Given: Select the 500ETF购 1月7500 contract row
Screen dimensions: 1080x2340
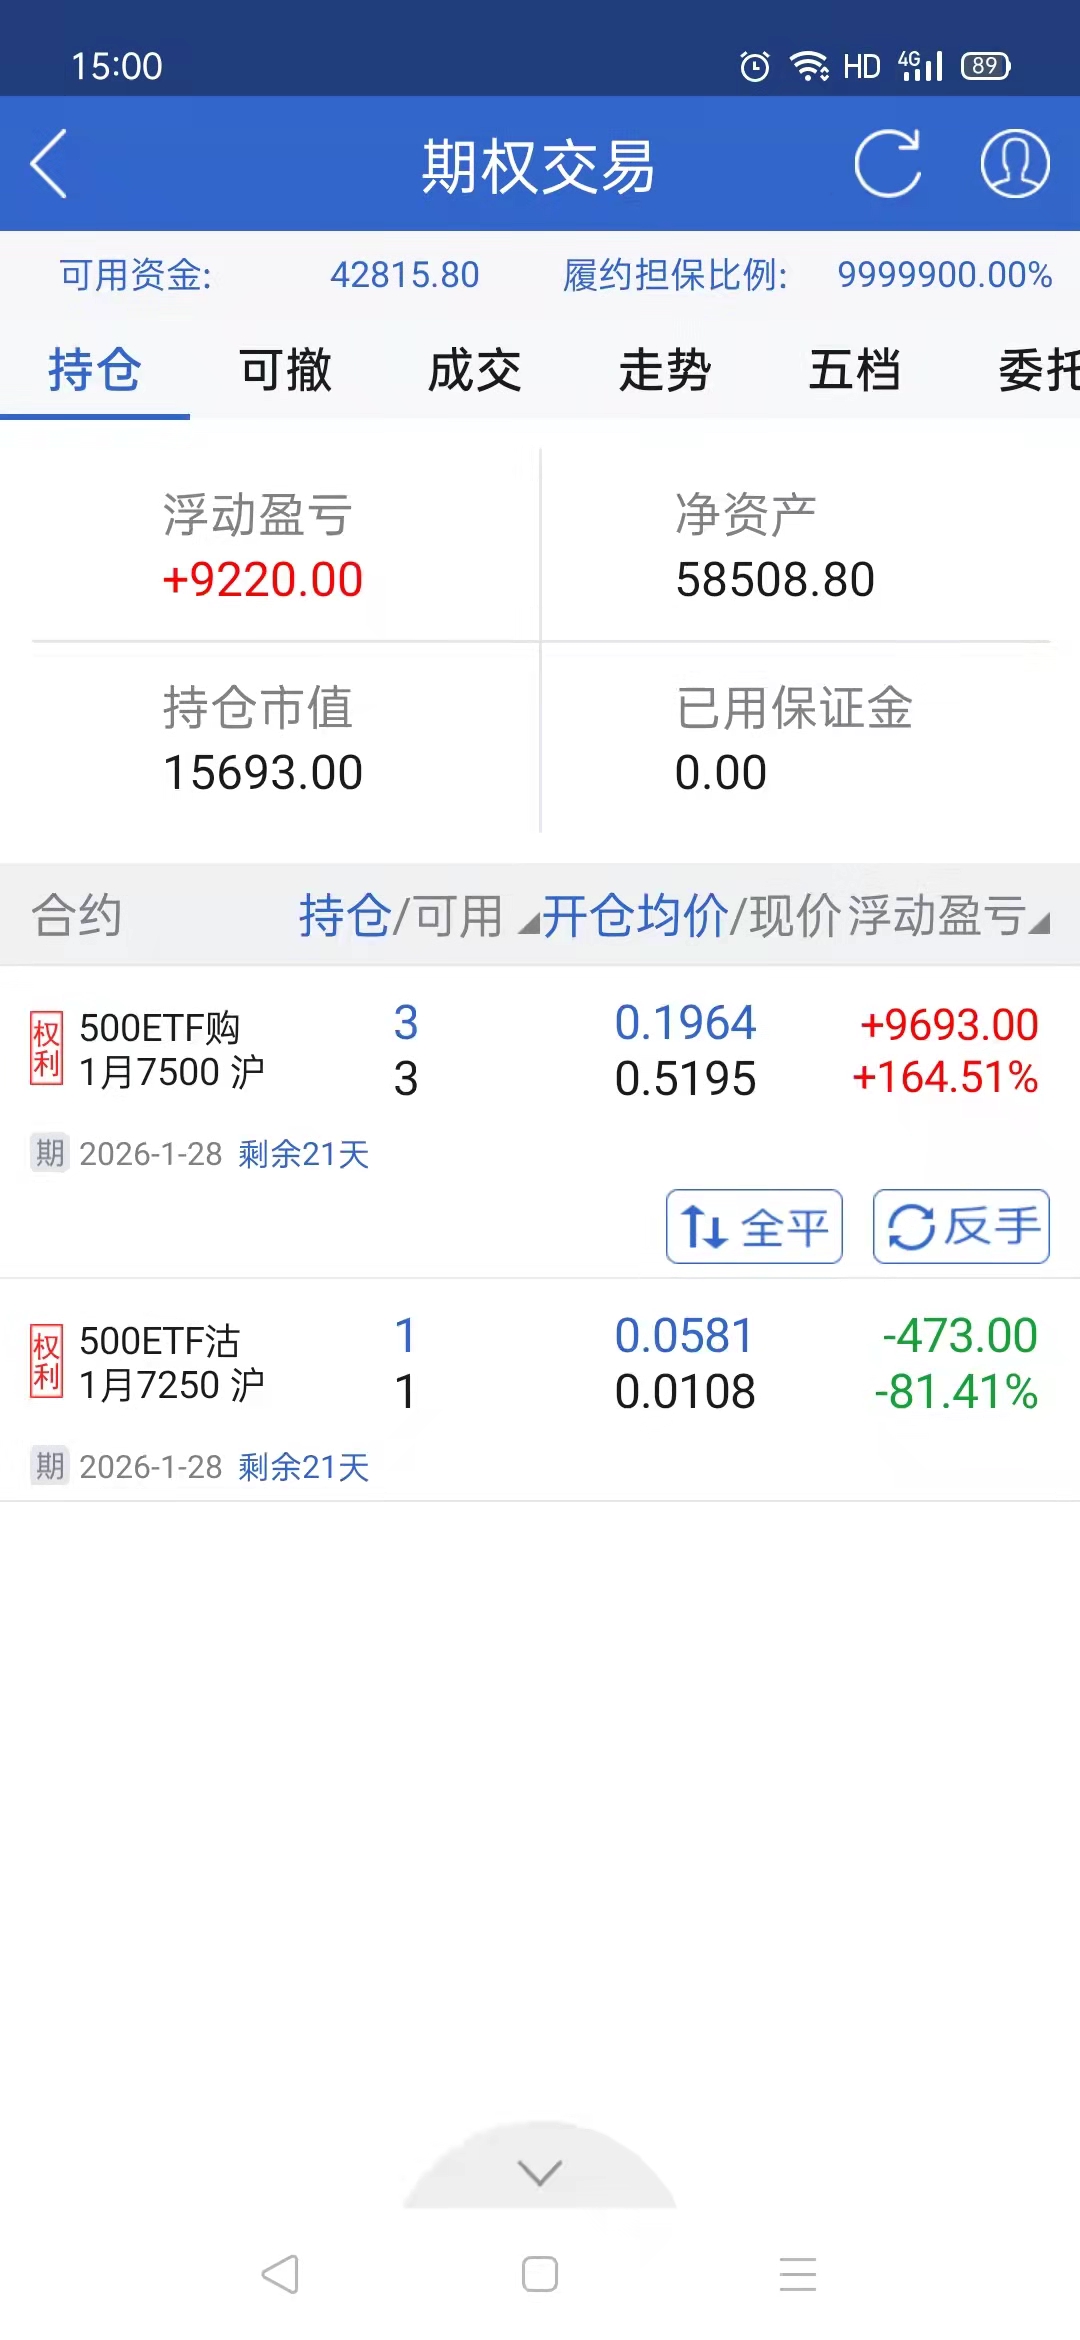Looking at the screenshot, I should 540,1050.
